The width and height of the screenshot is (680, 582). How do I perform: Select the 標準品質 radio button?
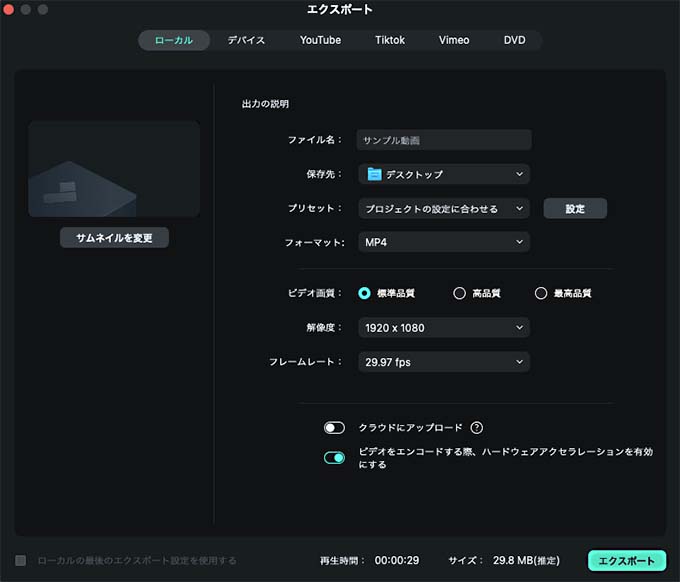[364, 294]
